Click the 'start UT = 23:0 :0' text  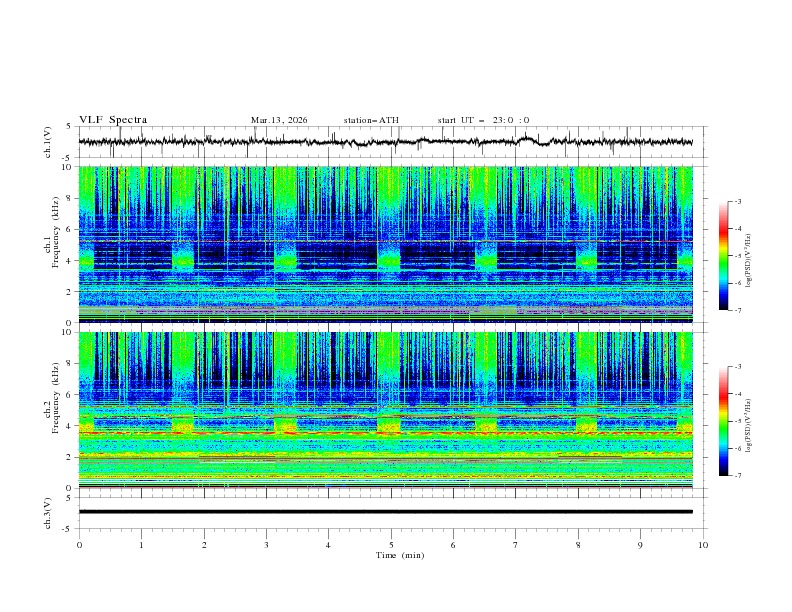tap(483, 120)
